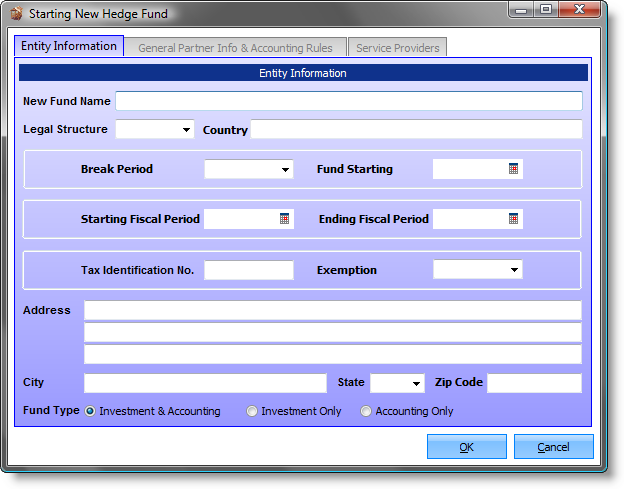The image size is (624, 489).
Task: Switch to the Entity Information tab
Action: click(69, 46)
